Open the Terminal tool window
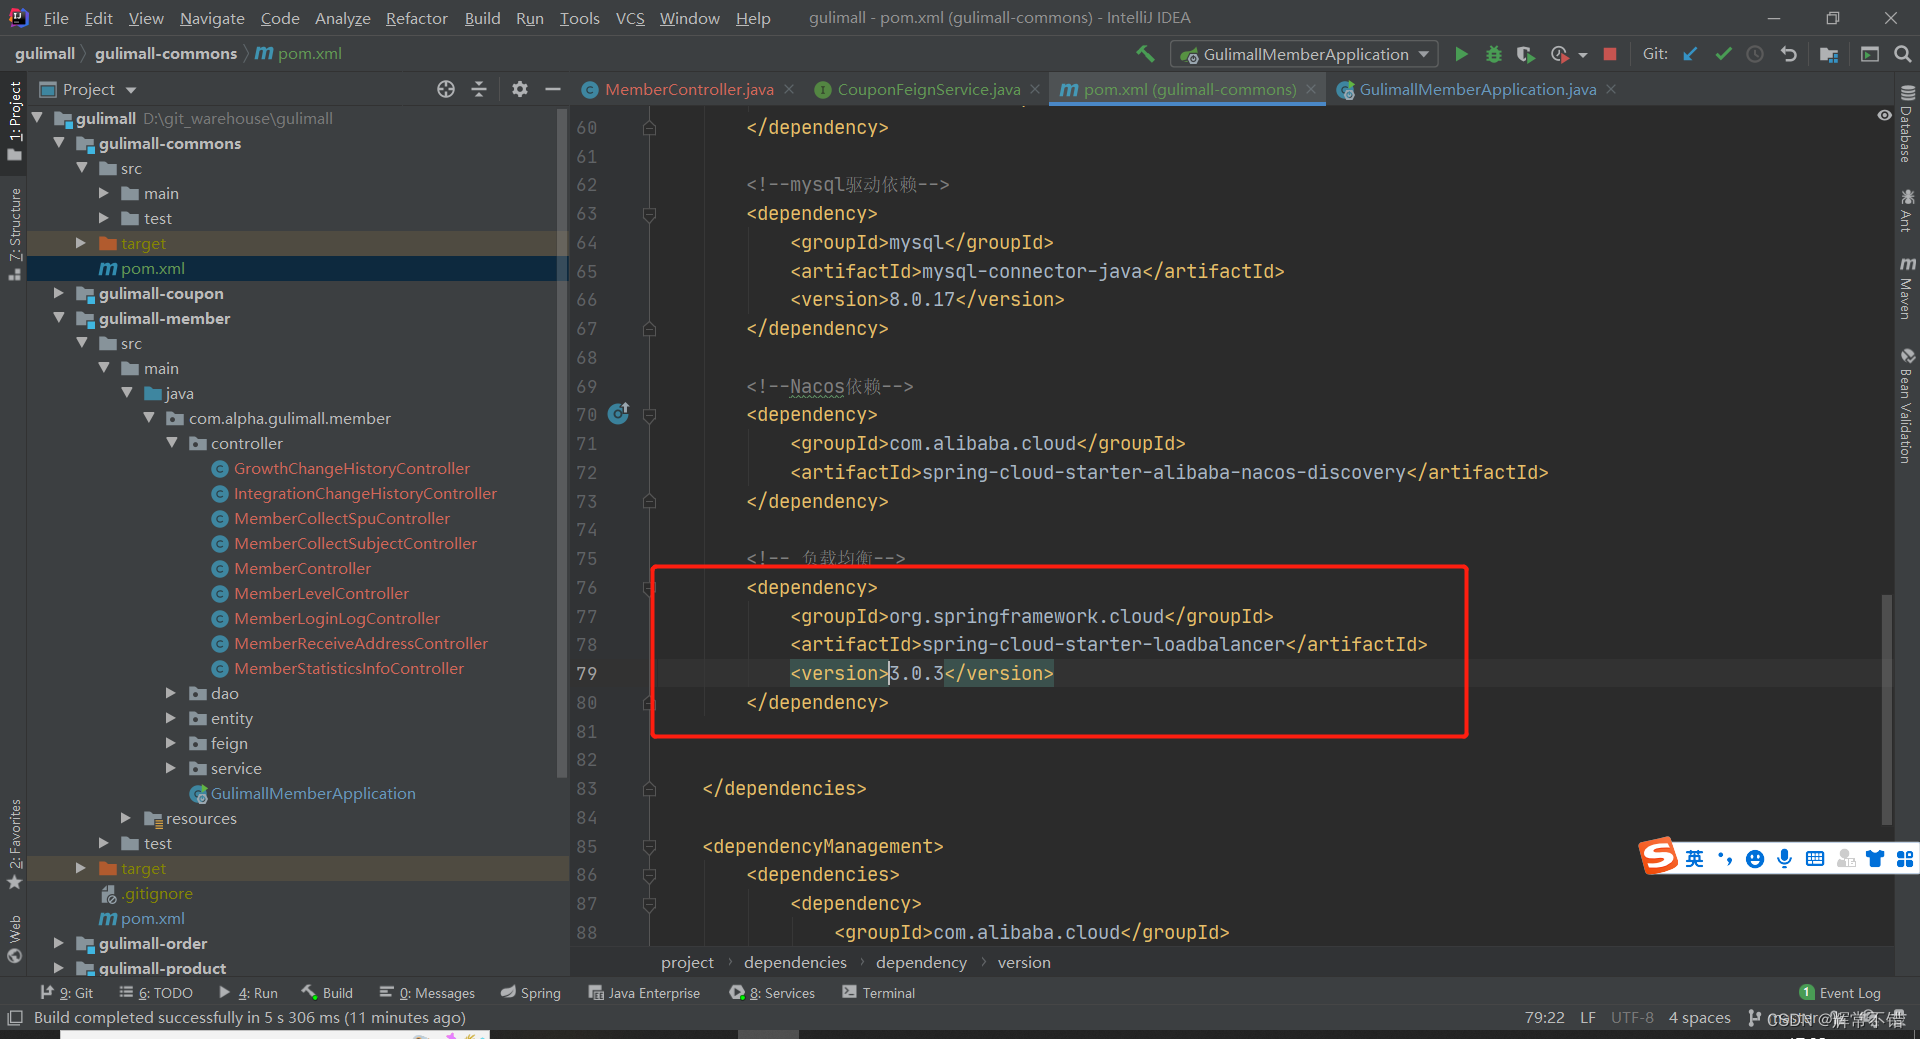 tap(886, 992)
